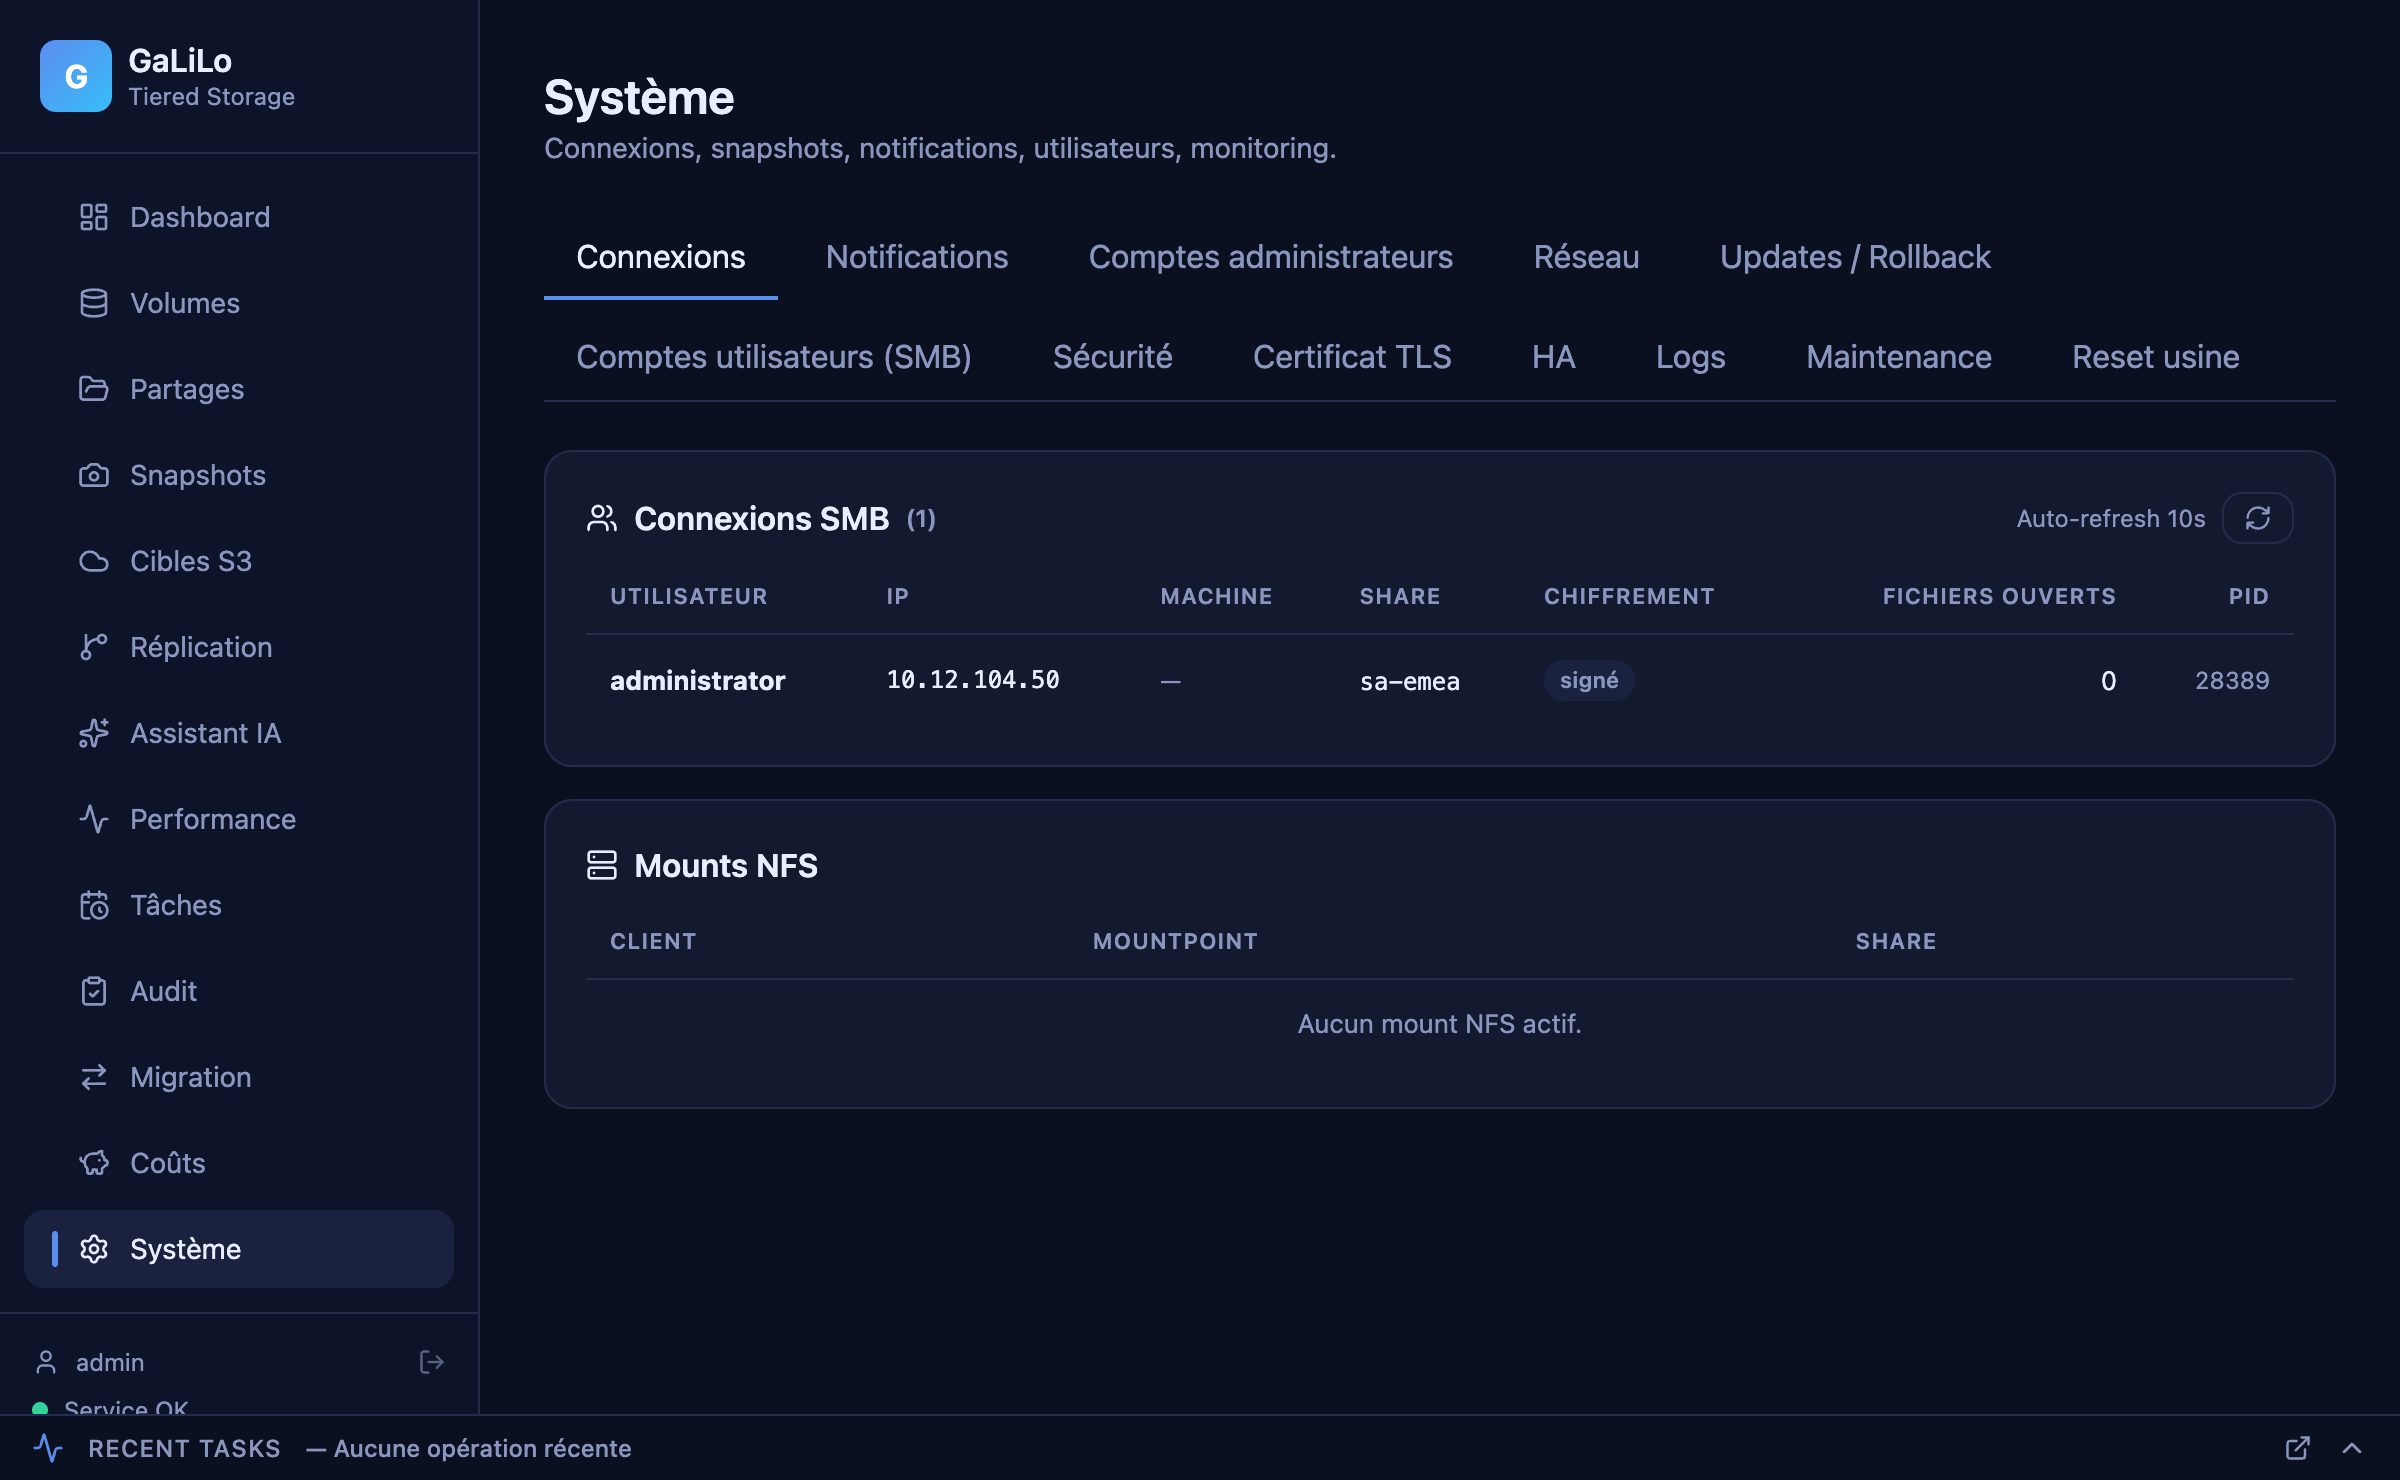Click the MOUNTPOINT column header
The width and height of the screenshot is (2400, 1480).
[x=1175, y=941]
